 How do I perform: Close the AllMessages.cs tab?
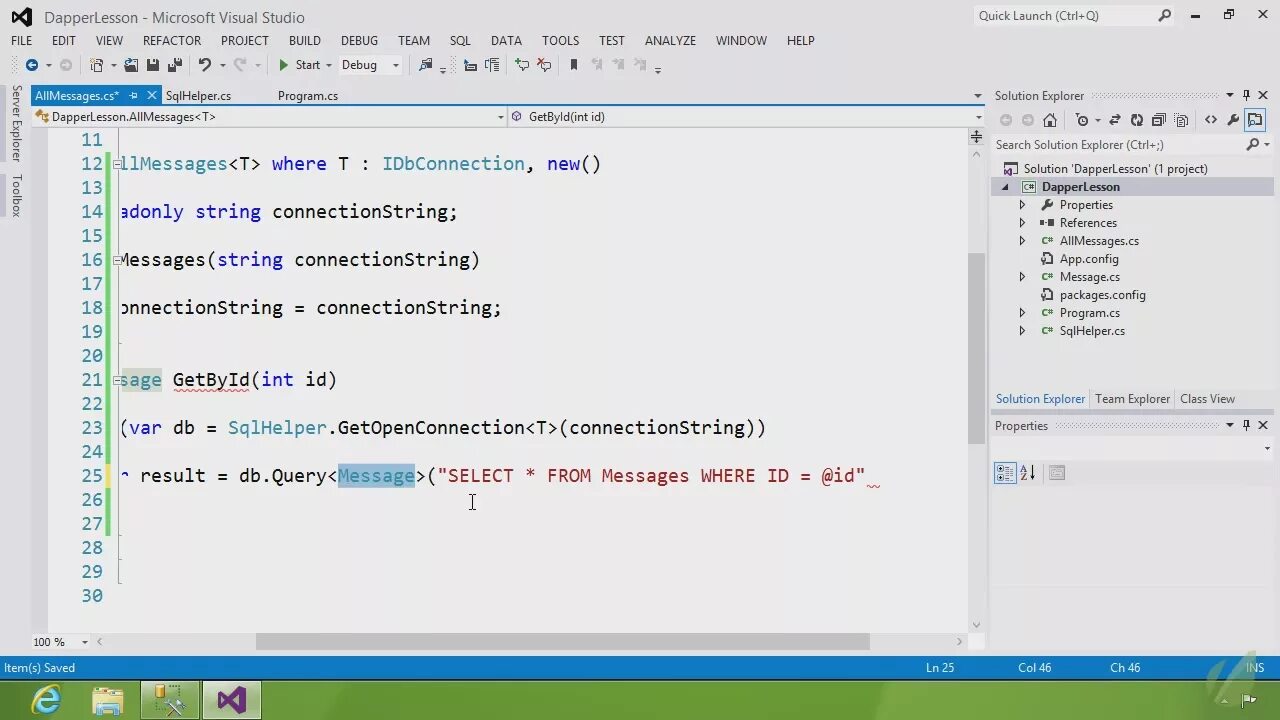152,96
